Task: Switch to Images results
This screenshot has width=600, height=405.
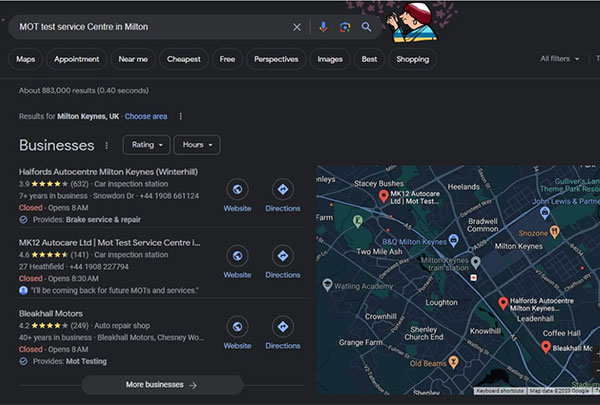Action: tap(329, 59)
